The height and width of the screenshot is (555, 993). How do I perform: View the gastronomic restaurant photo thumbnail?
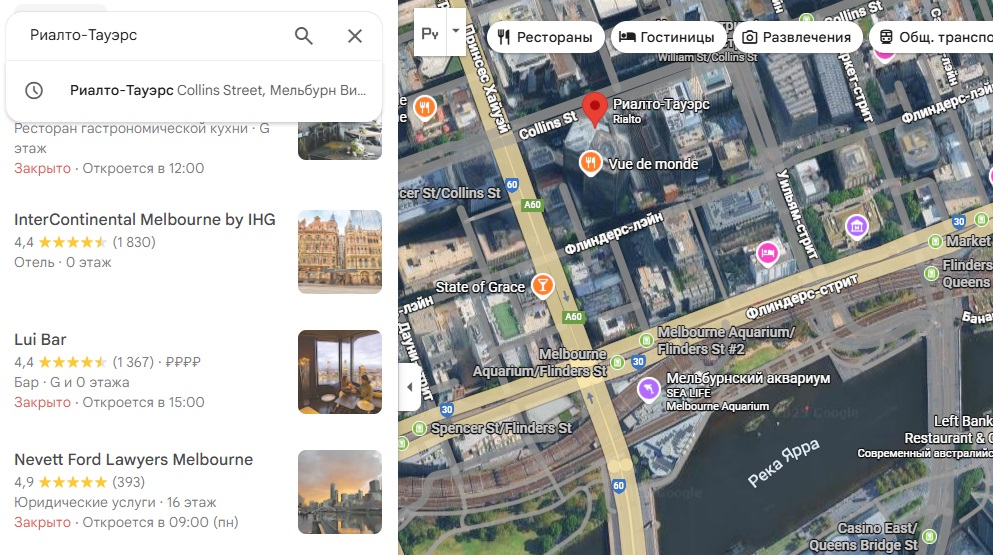(340, 141)
